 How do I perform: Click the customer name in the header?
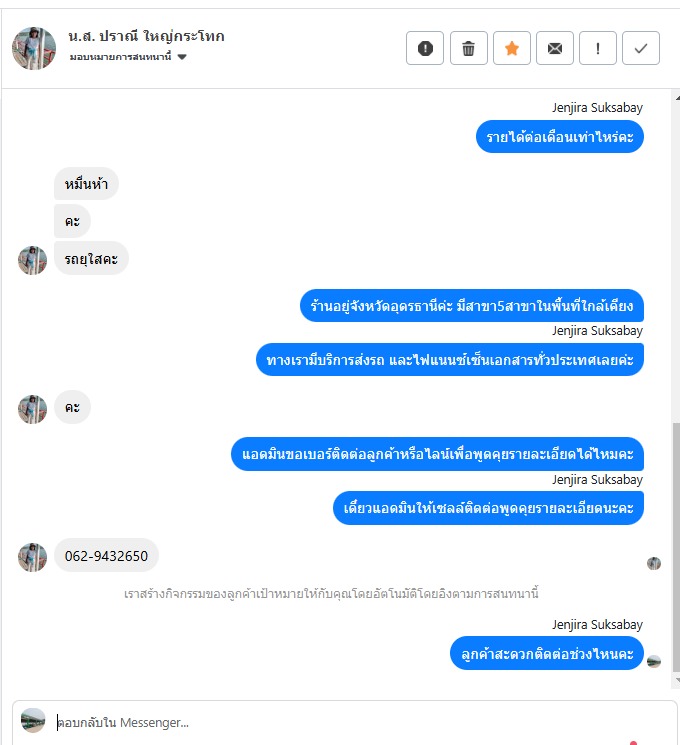(146, 36)
